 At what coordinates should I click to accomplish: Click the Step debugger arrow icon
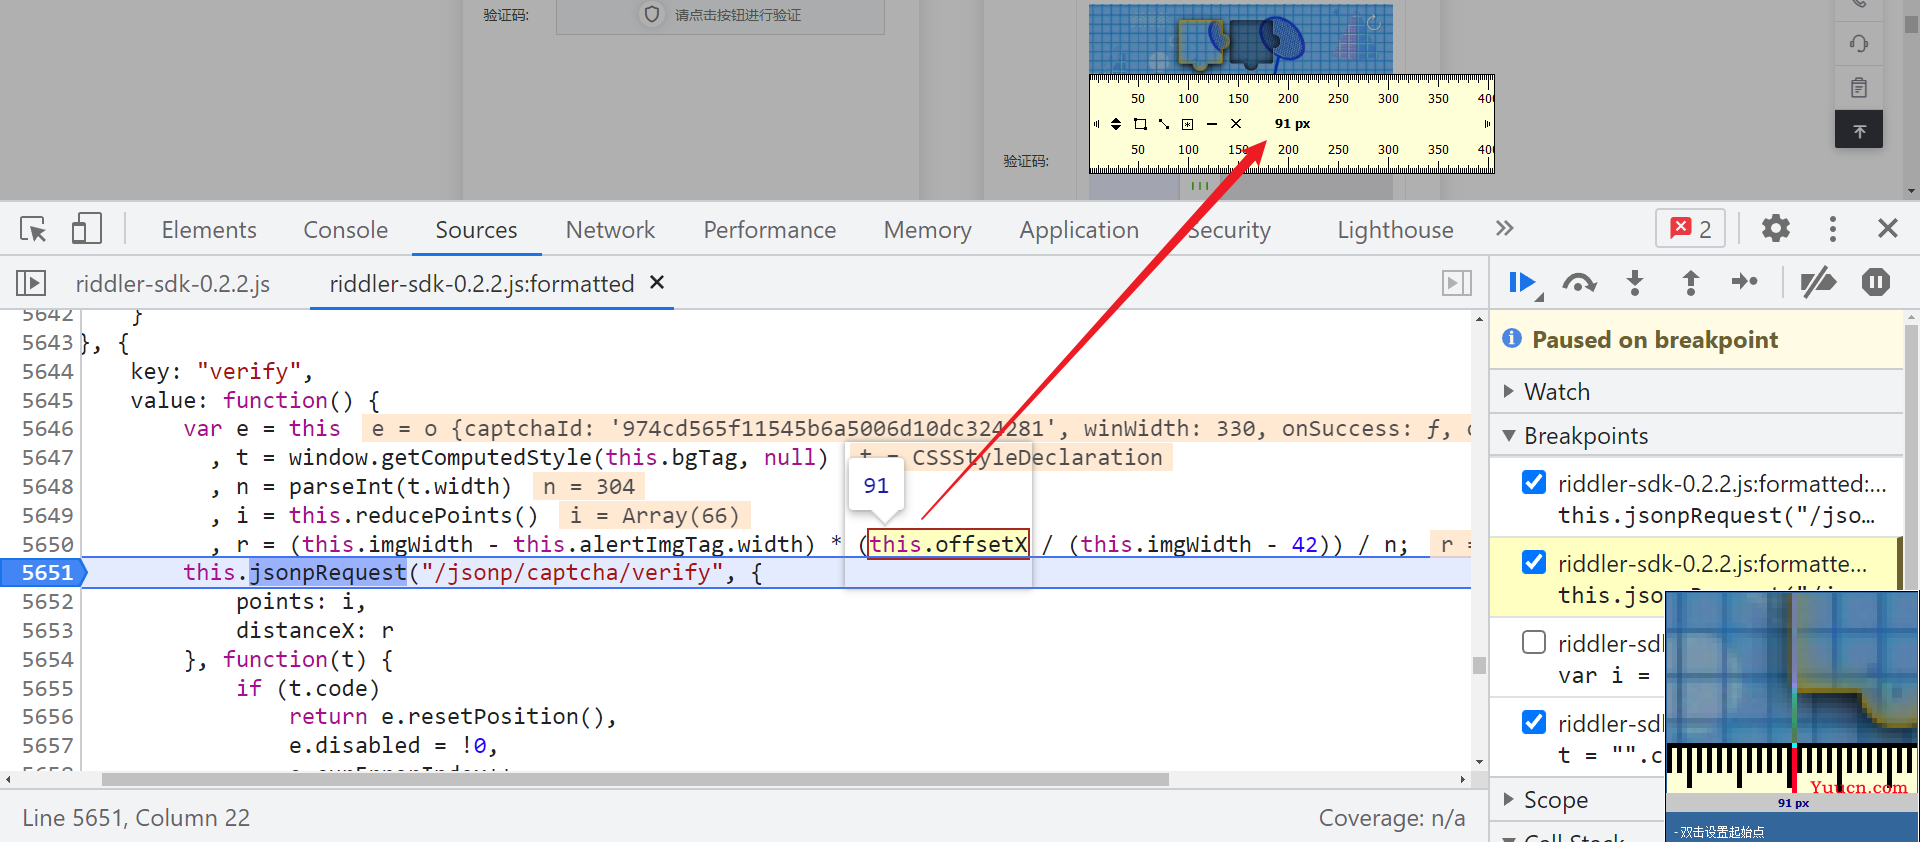tap(1745, 282)
